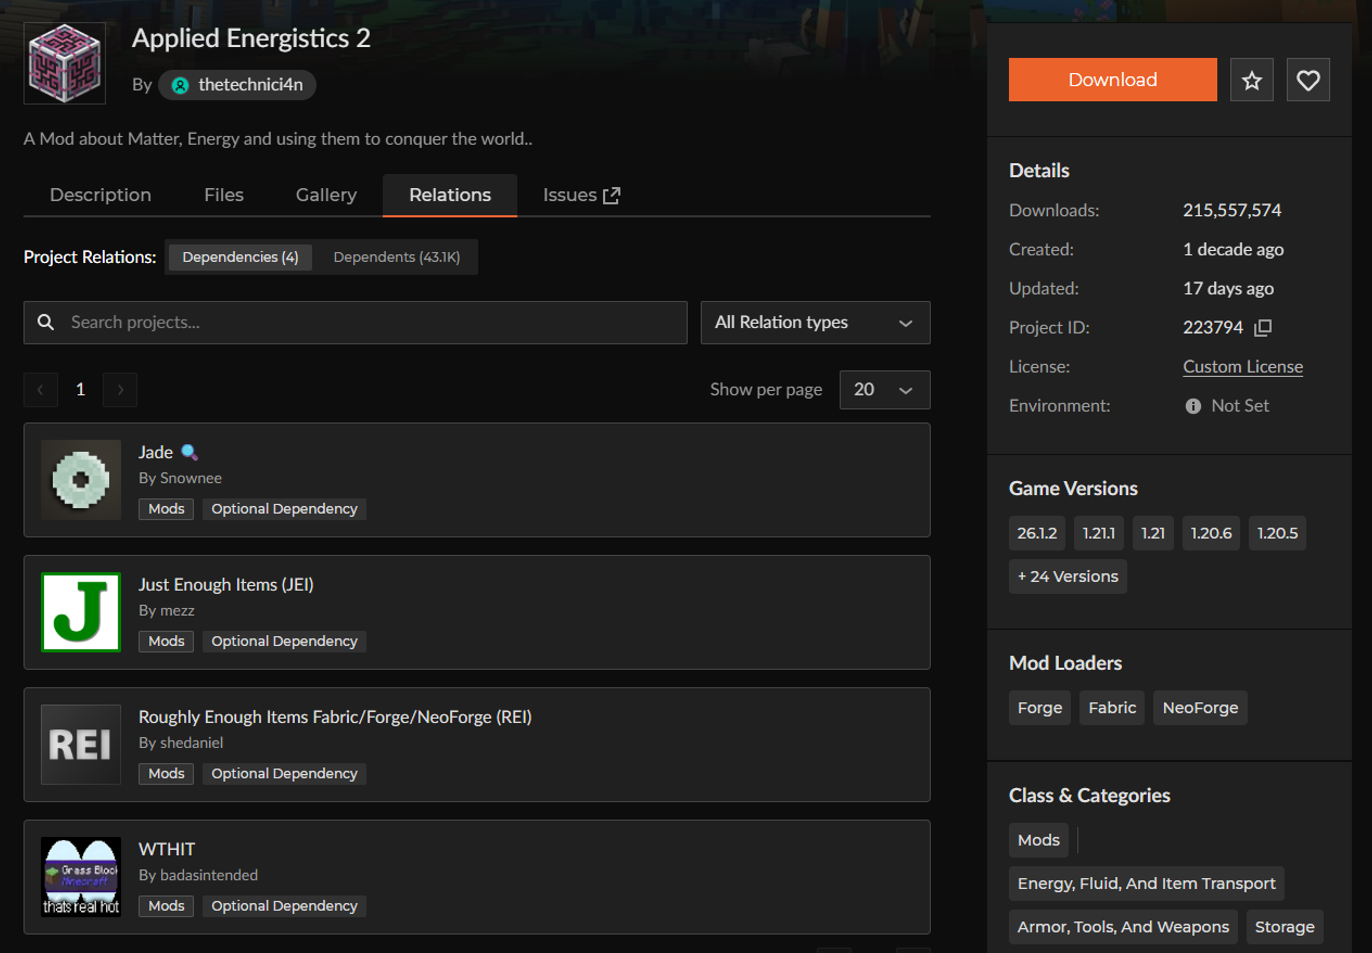Click the REI mod thumbnail
This screenshot has width=1372, height=953.
pyautogui.click(x=81, y=745)
